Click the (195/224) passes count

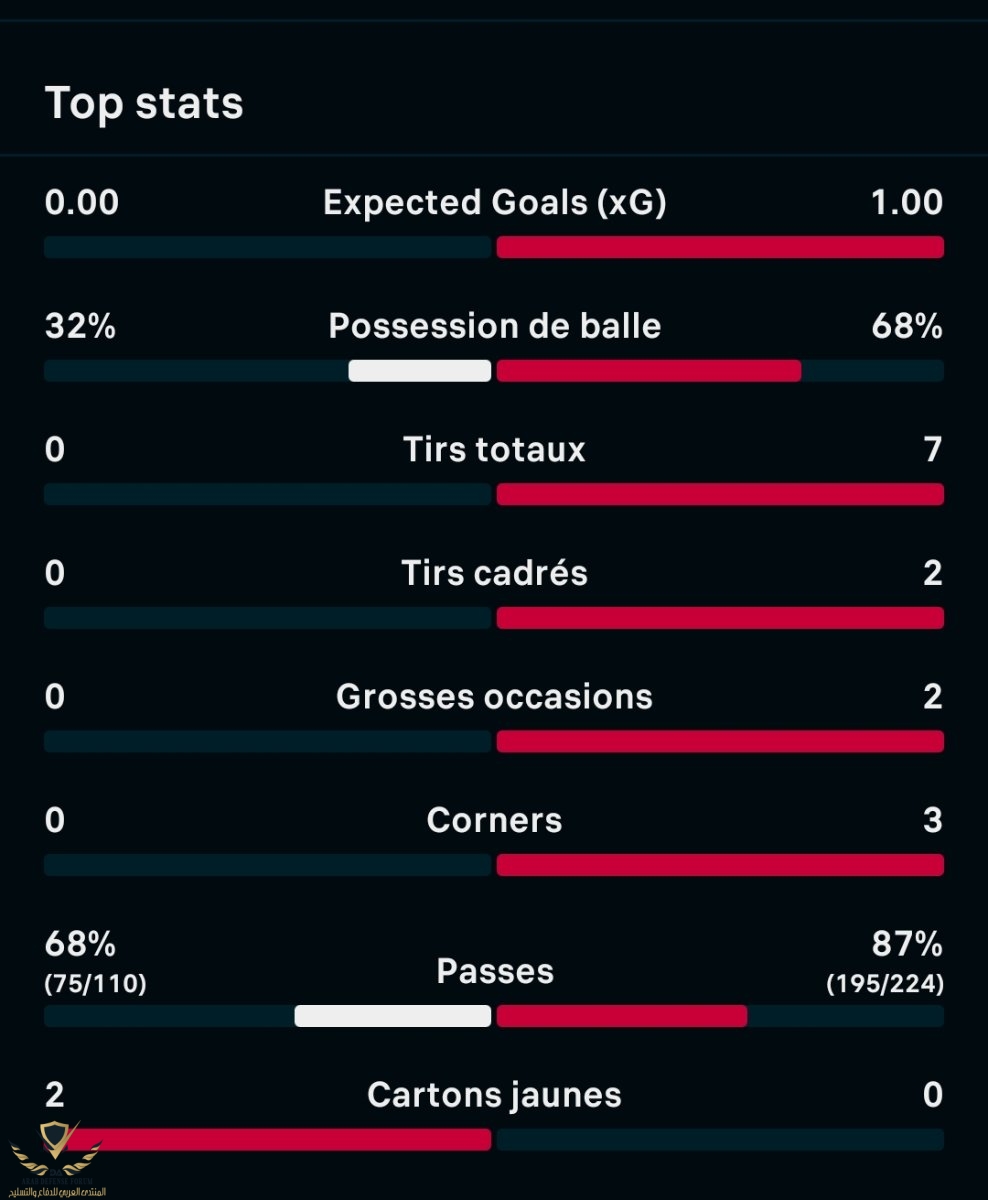884,984
